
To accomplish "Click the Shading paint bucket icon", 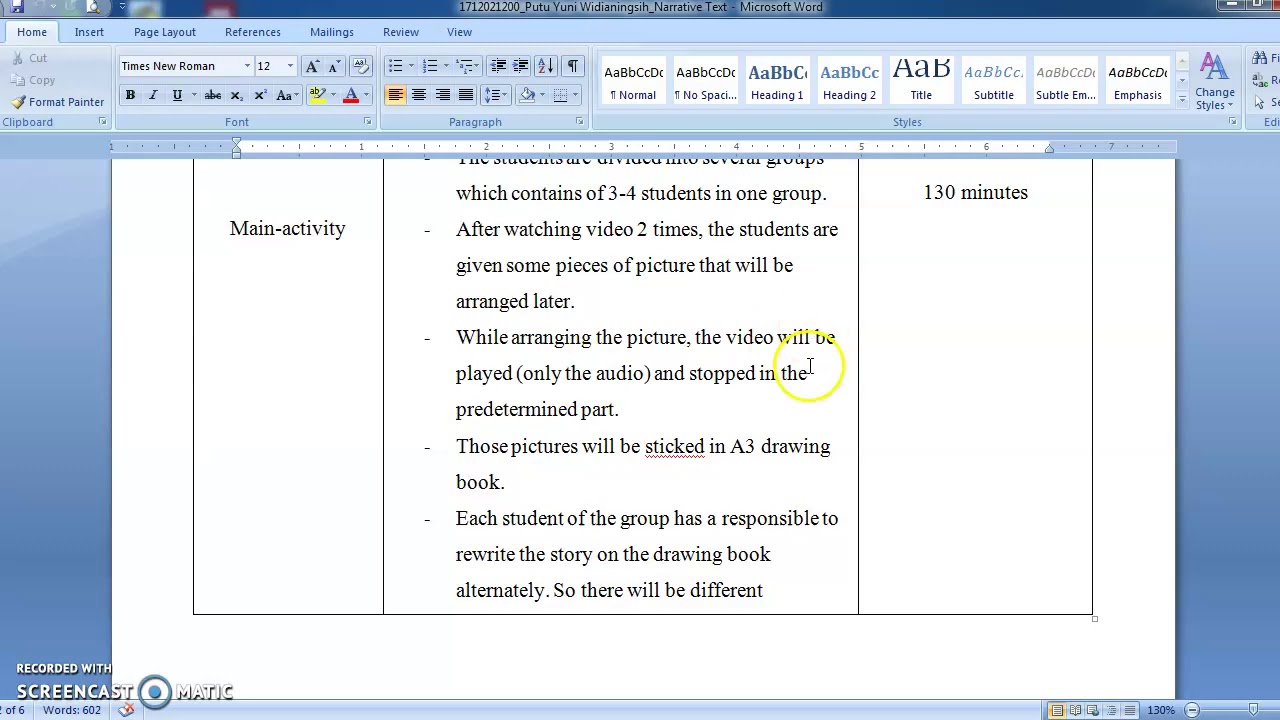I will click(527, 95).
